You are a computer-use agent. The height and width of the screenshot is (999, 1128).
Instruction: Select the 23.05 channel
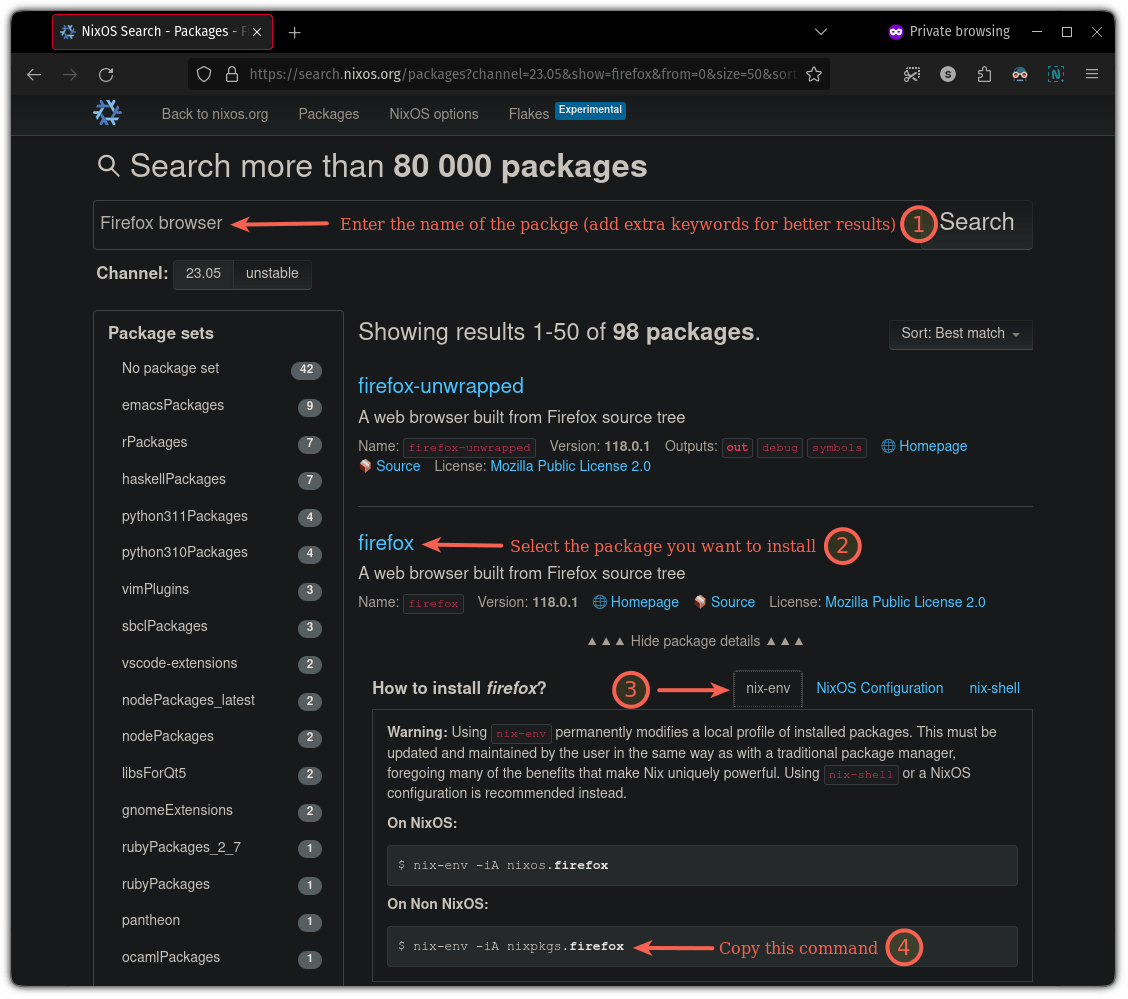pyautogui.click(x=204, y=274)
